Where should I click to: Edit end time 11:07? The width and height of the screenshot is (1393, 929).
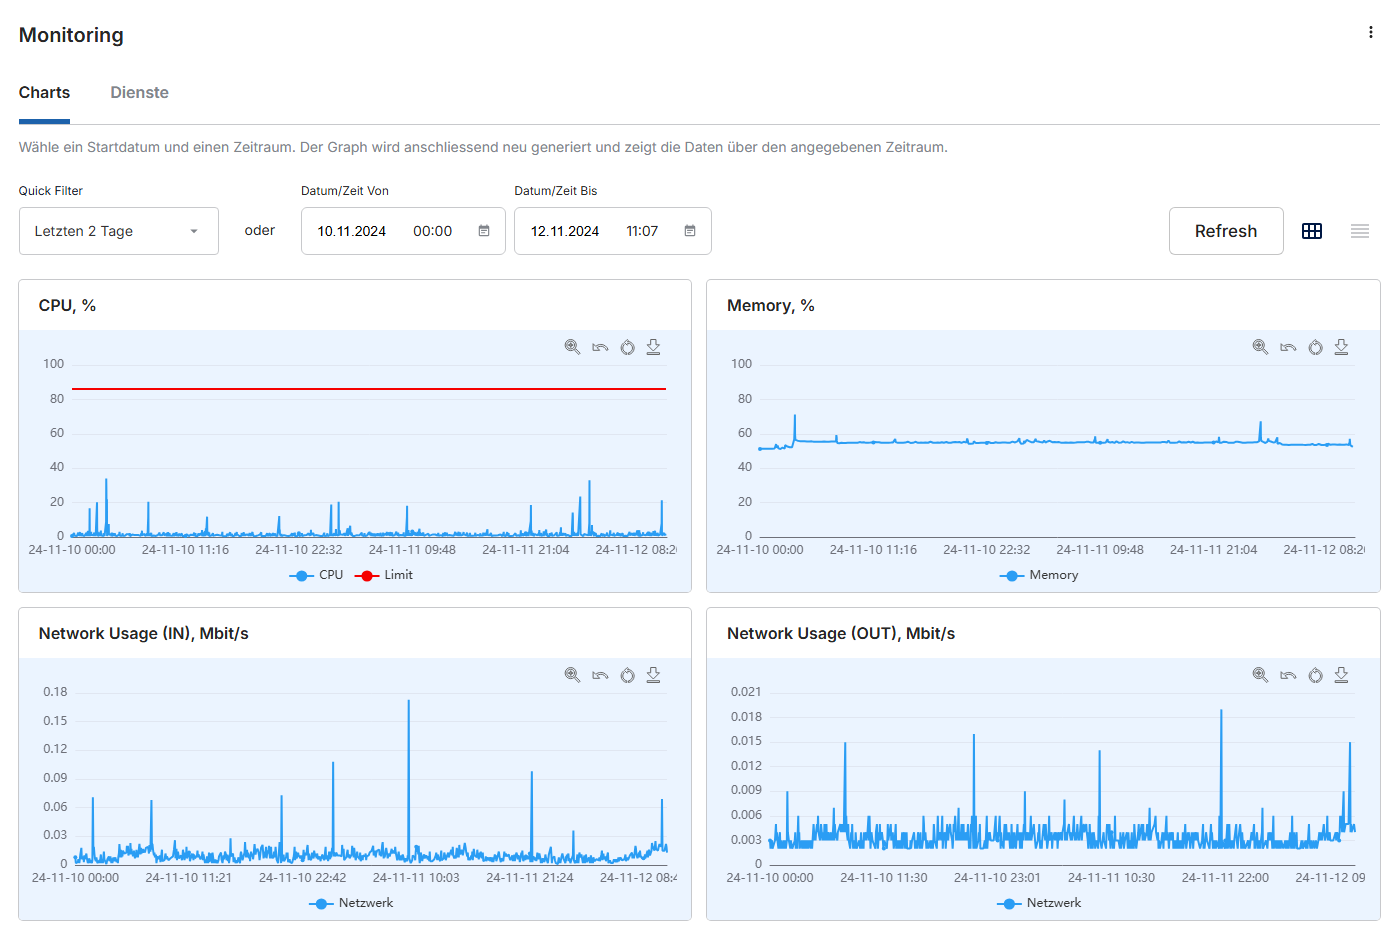[642, 231]
